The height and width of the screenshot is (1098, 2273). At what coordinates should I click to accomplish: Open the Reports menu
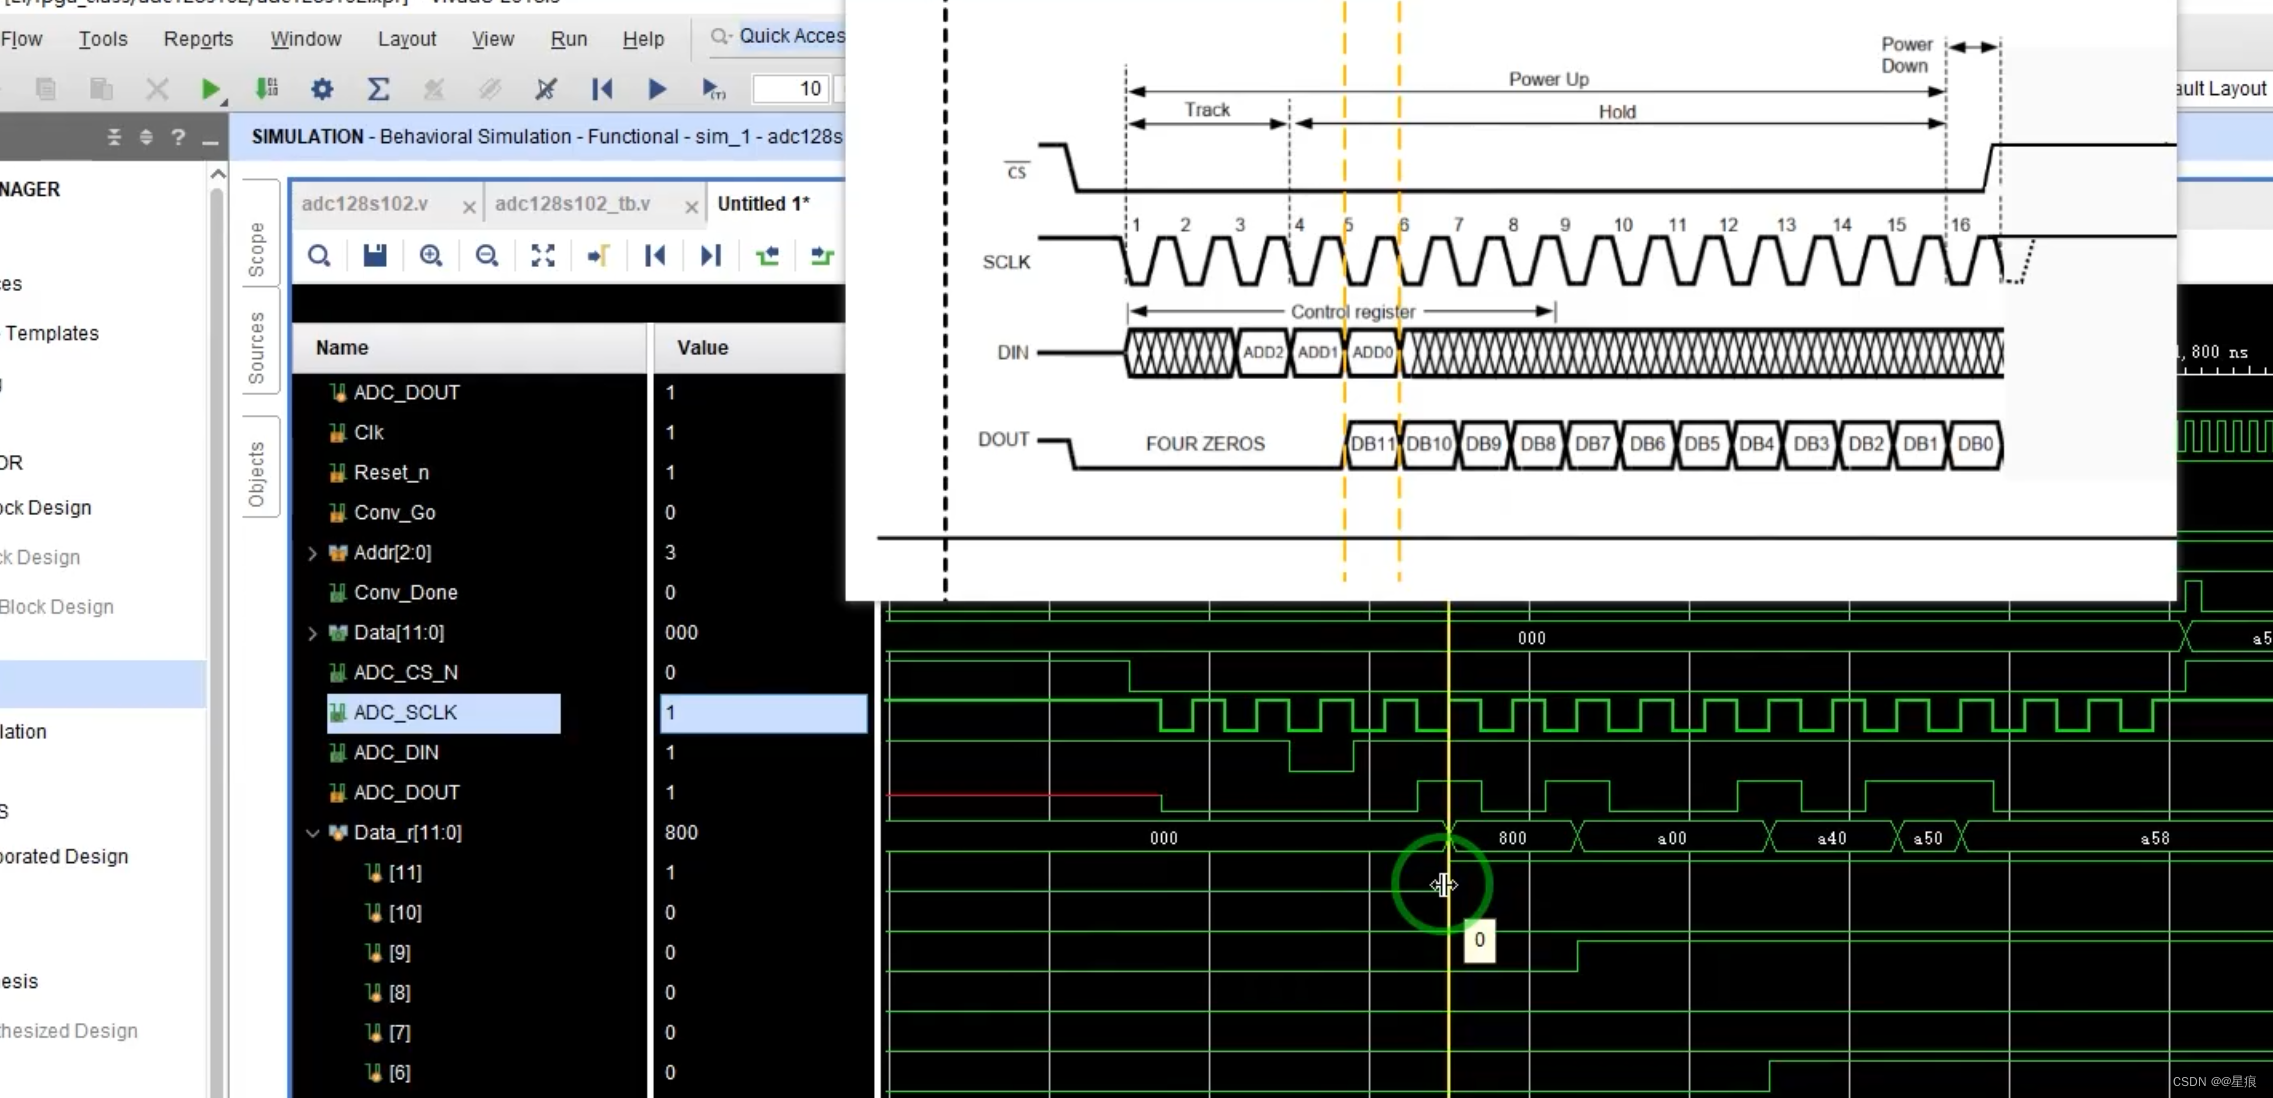coord(198,39)
